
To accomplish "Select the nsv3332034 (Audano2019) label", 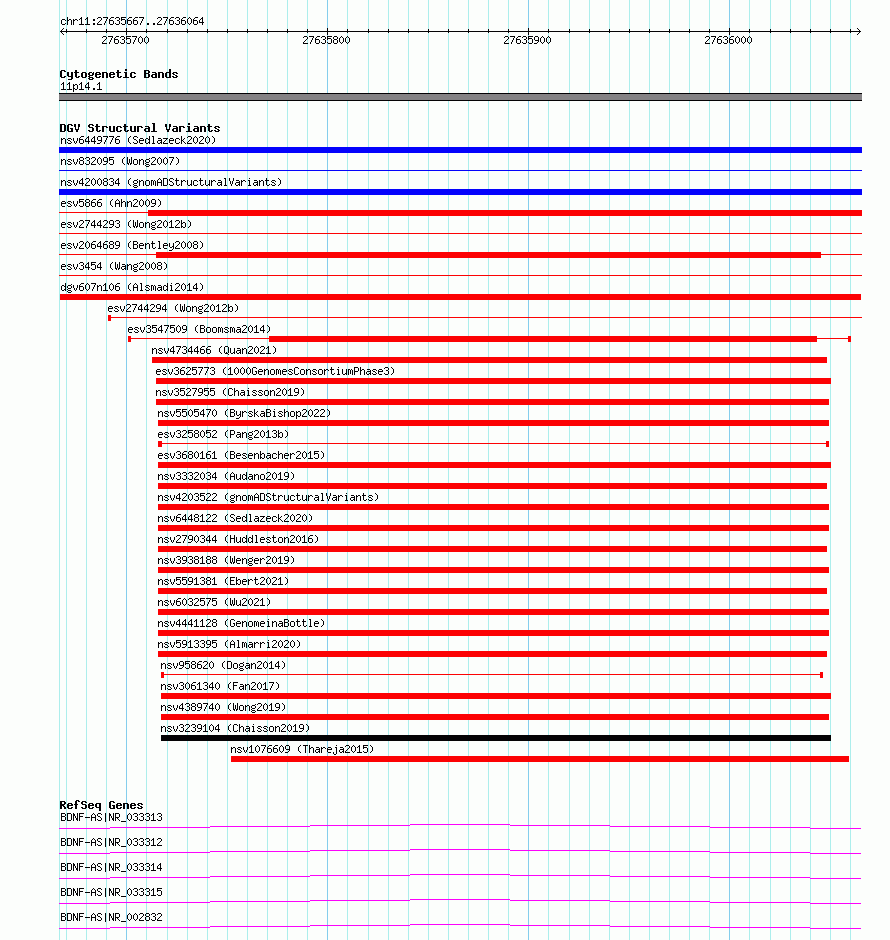I will click(226, 476).
